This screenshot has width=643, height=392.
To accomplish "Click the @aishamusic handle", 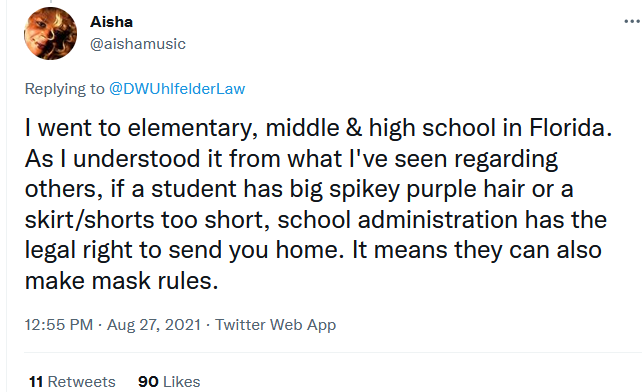I will (138, 44).
